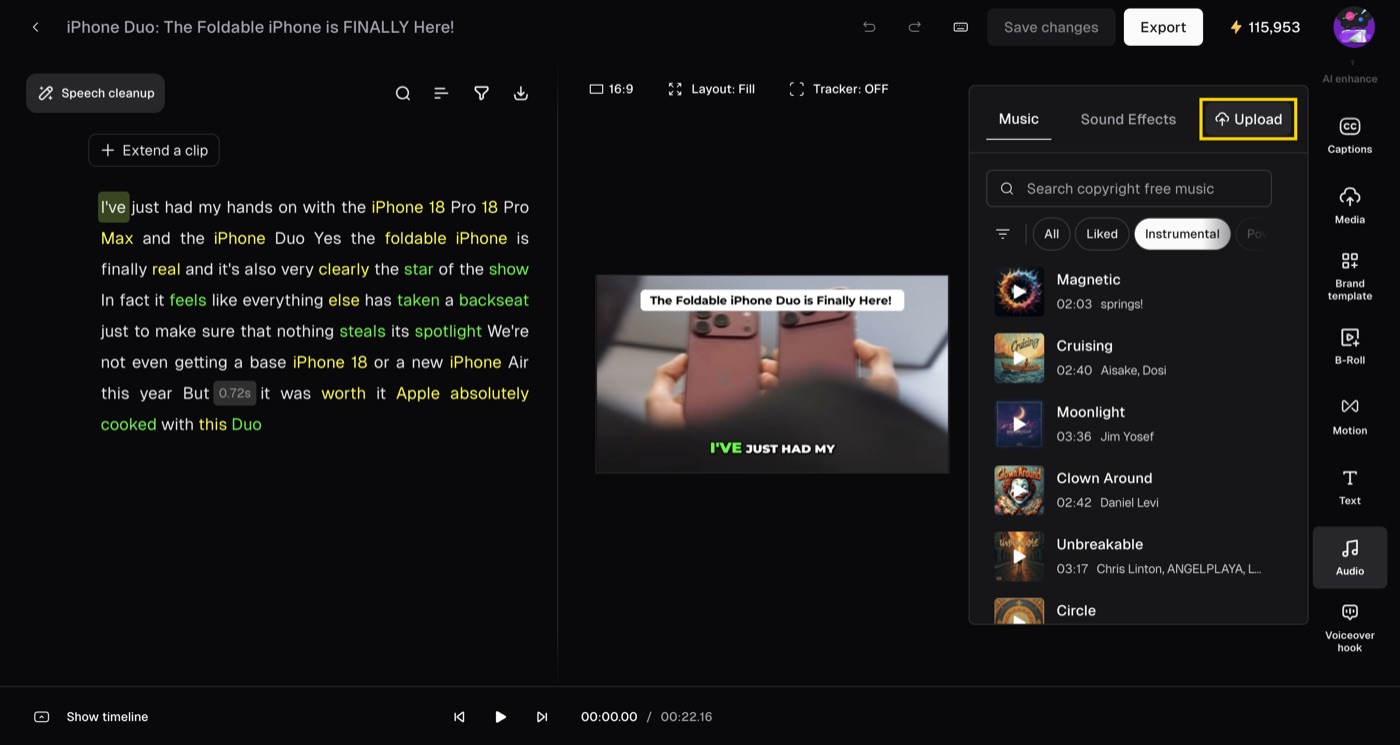Skip to next with the forward control
The image size is (1400, 745).
(542, 717)
